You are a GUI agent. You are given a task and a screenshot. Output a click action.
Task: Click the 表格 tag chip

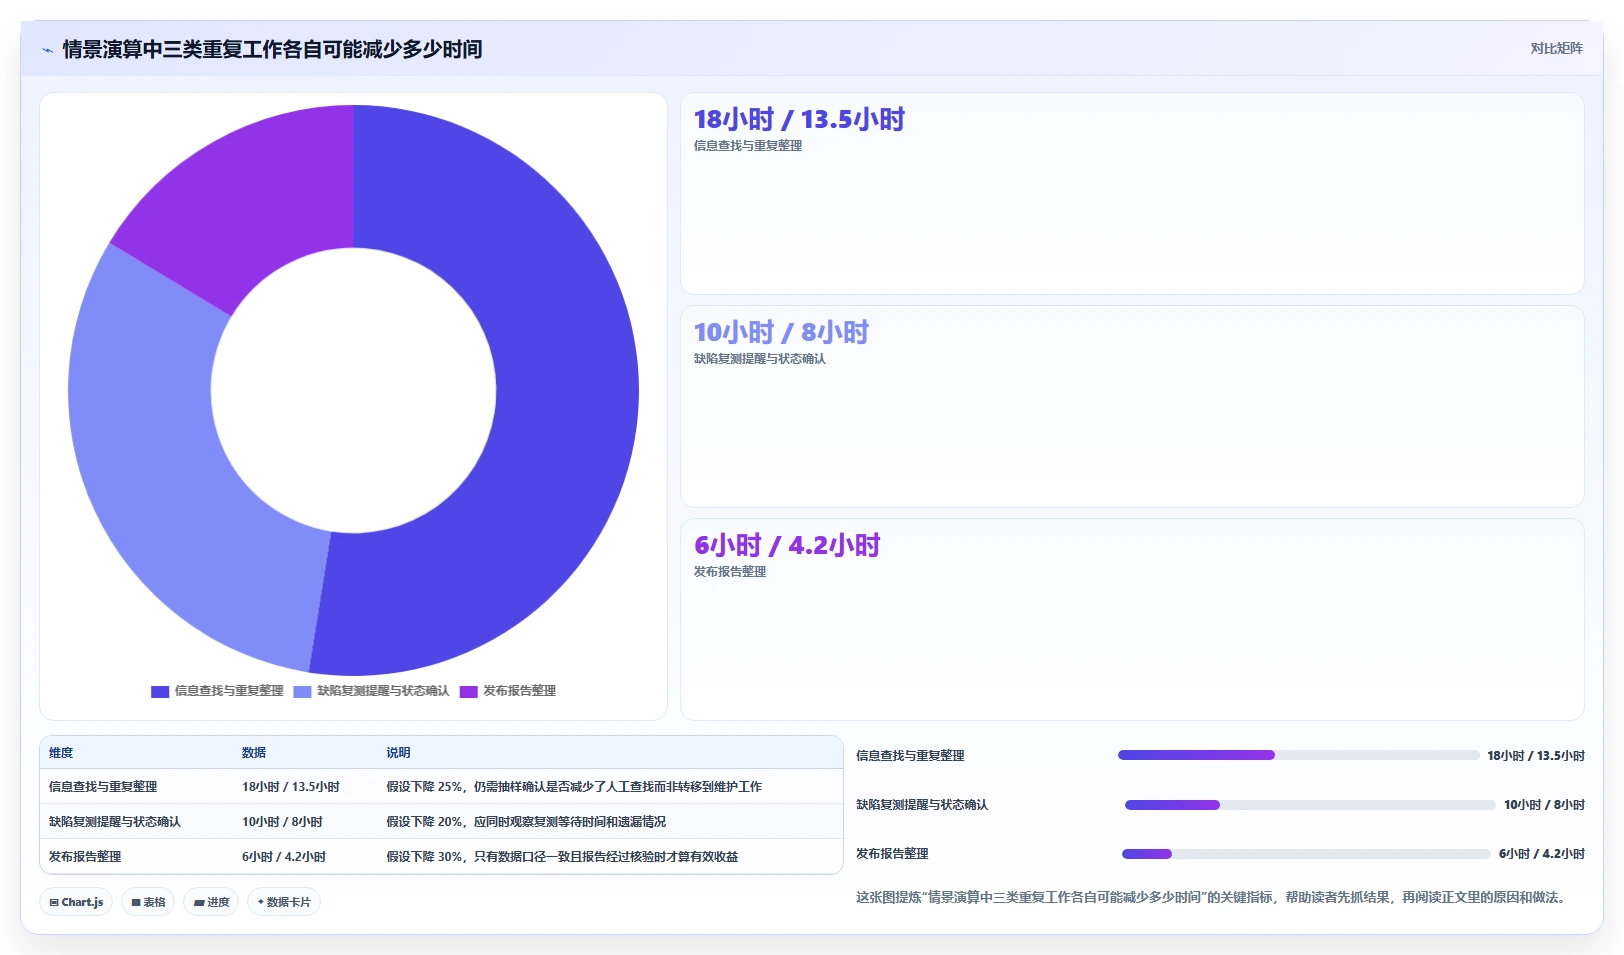coord(148,902)
